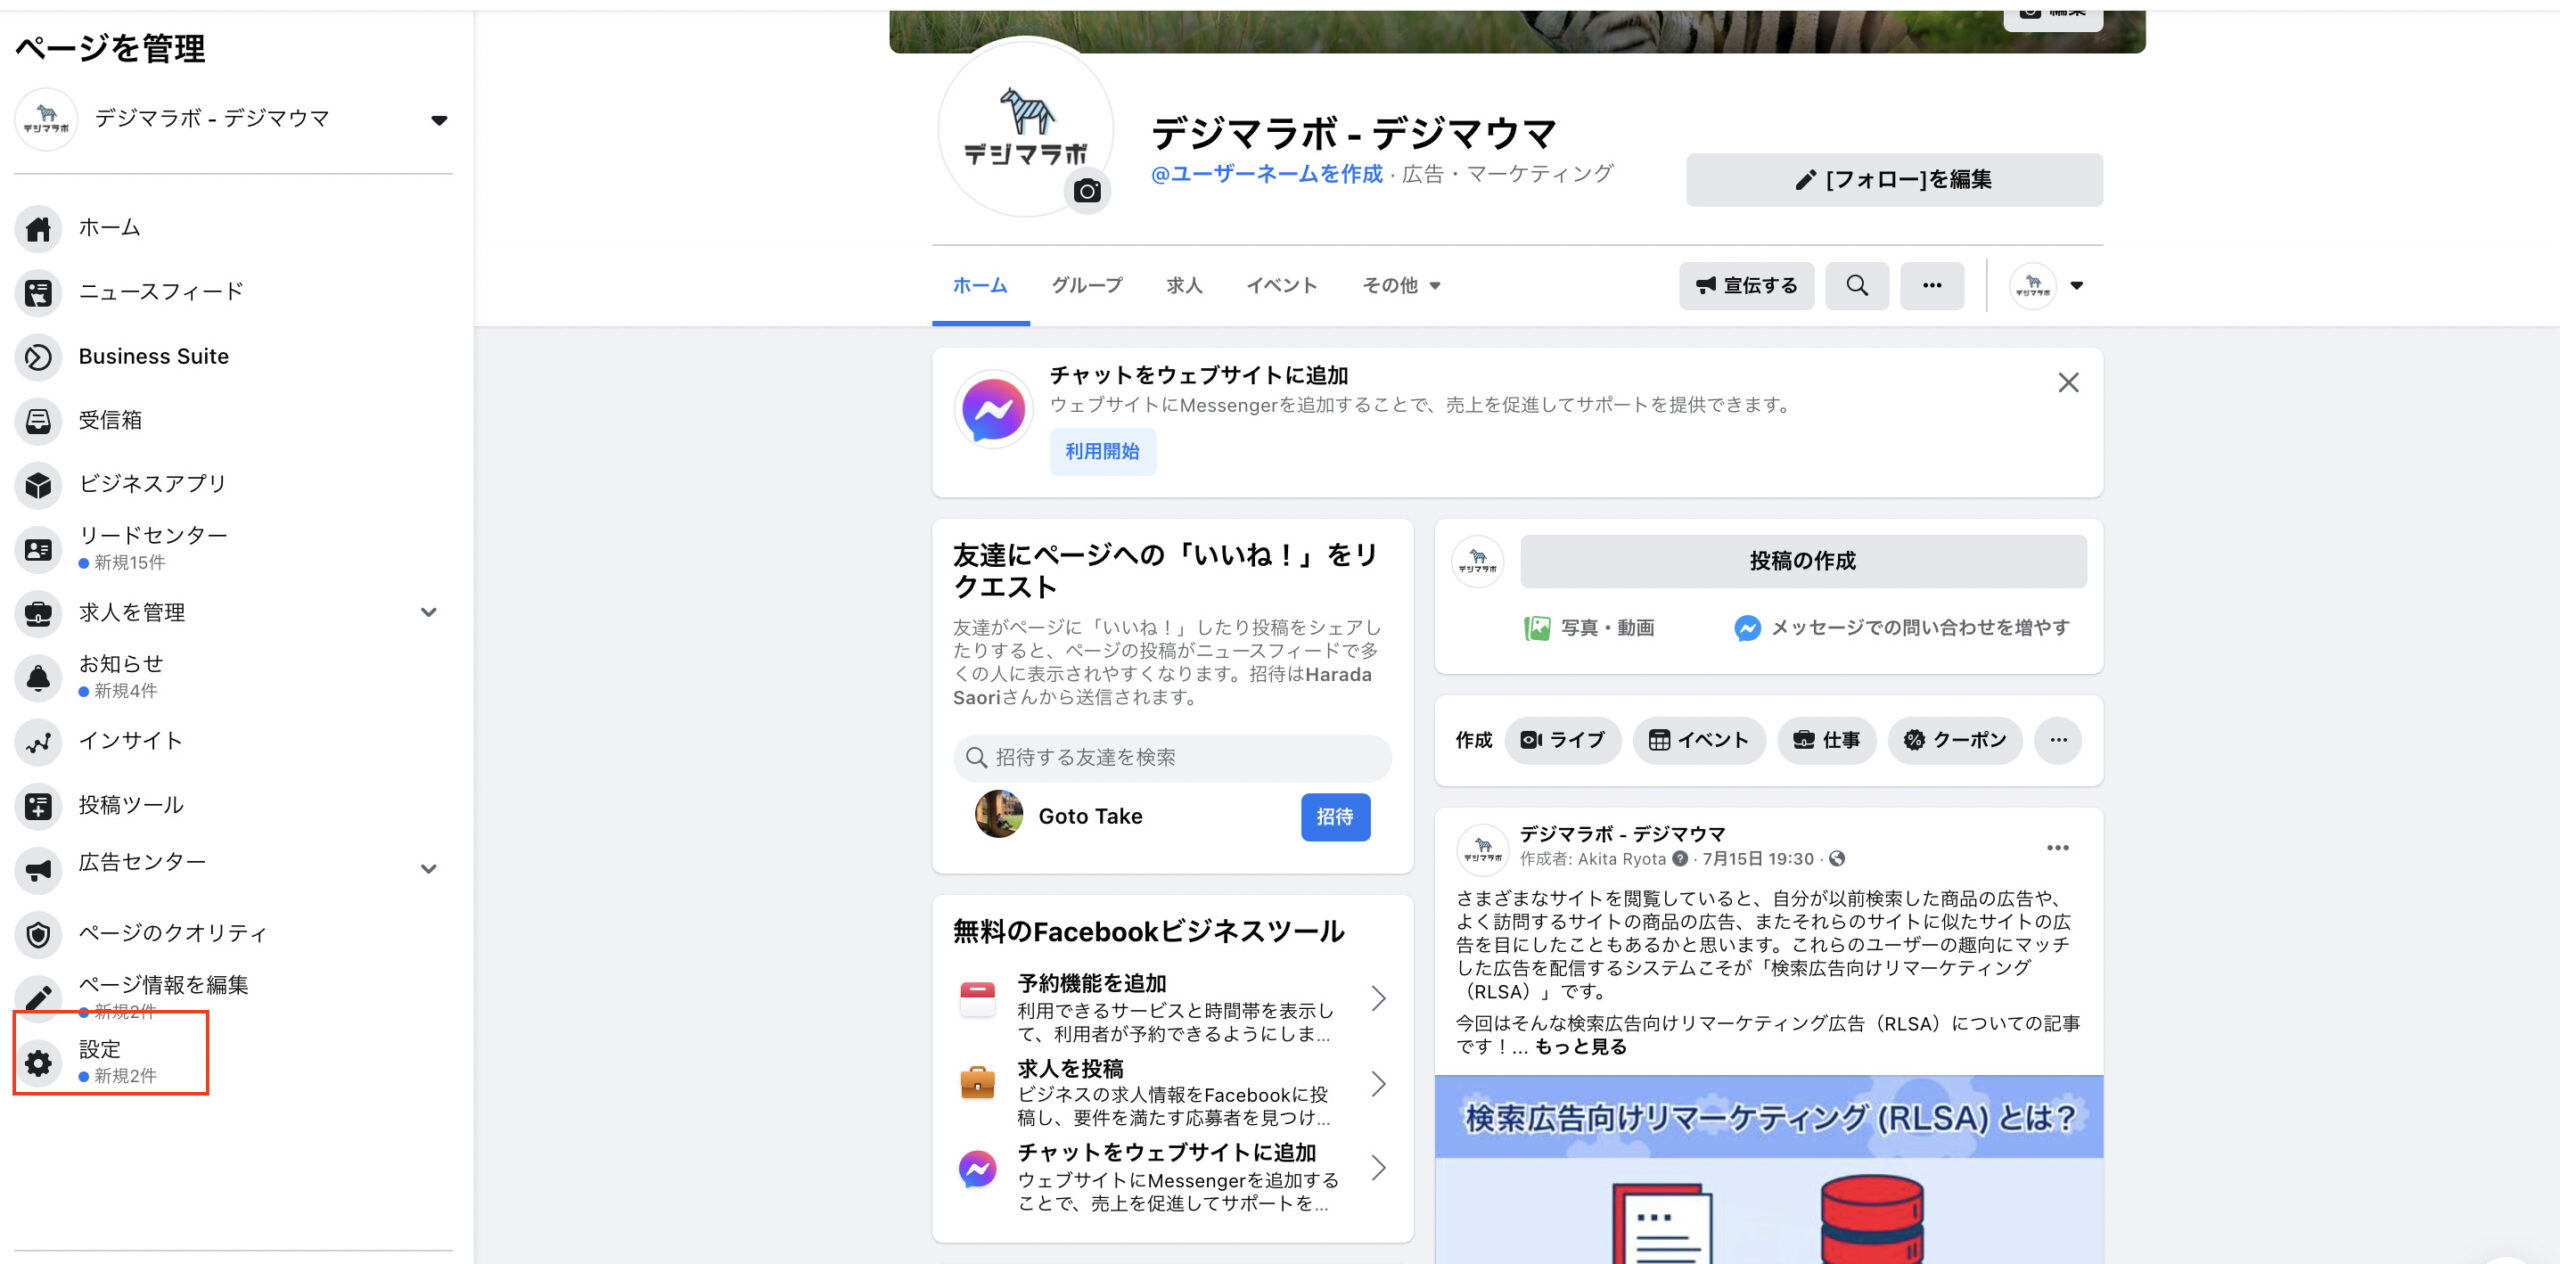Open the inbox (受信箱) in sidebar
This screenshot has height=1264, width=2560.
pyautogui.click(x=110, y=420)
